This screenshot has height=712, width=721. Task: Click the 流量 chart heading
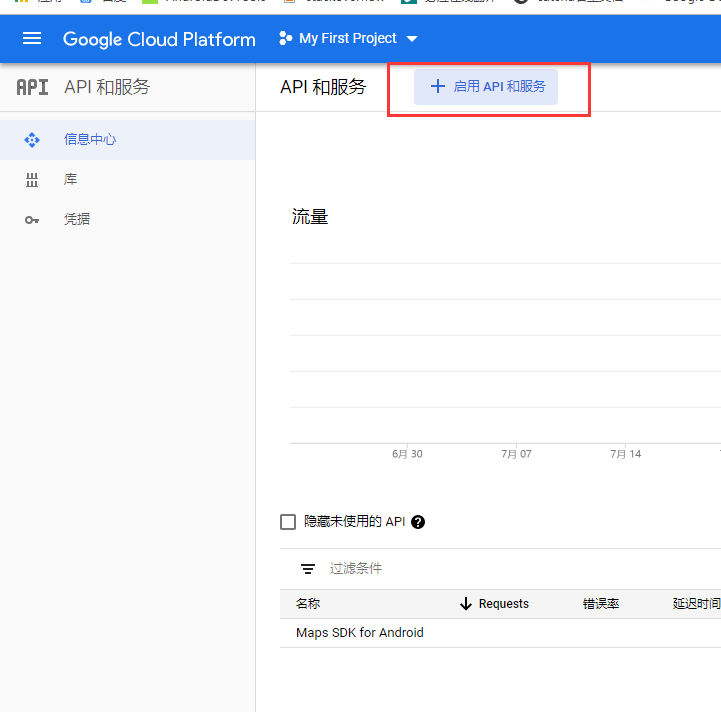pyautogui.click(x=310, y=217)
